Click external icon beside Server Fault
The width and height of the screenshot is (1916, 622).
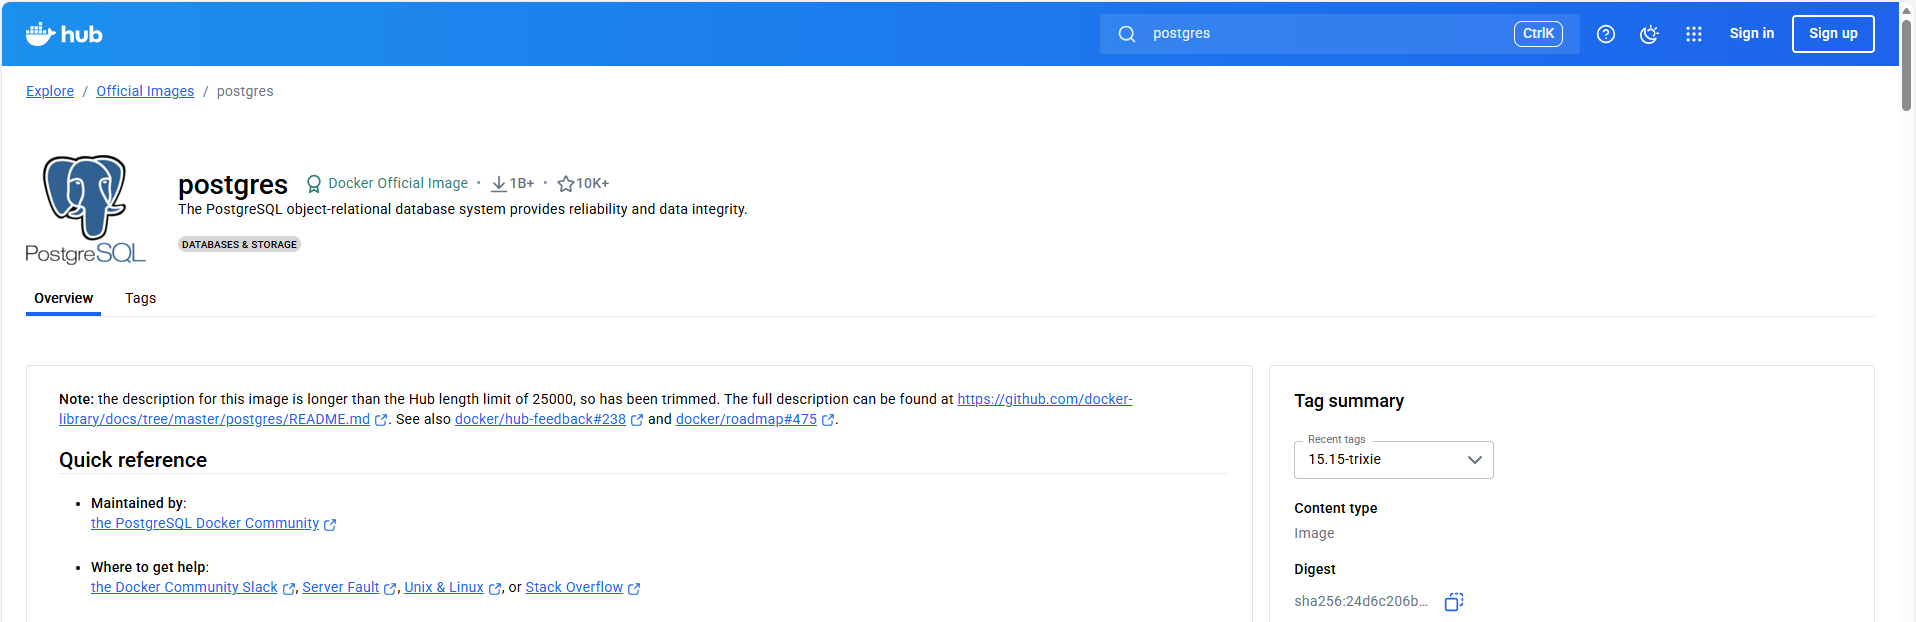[390, 588]
